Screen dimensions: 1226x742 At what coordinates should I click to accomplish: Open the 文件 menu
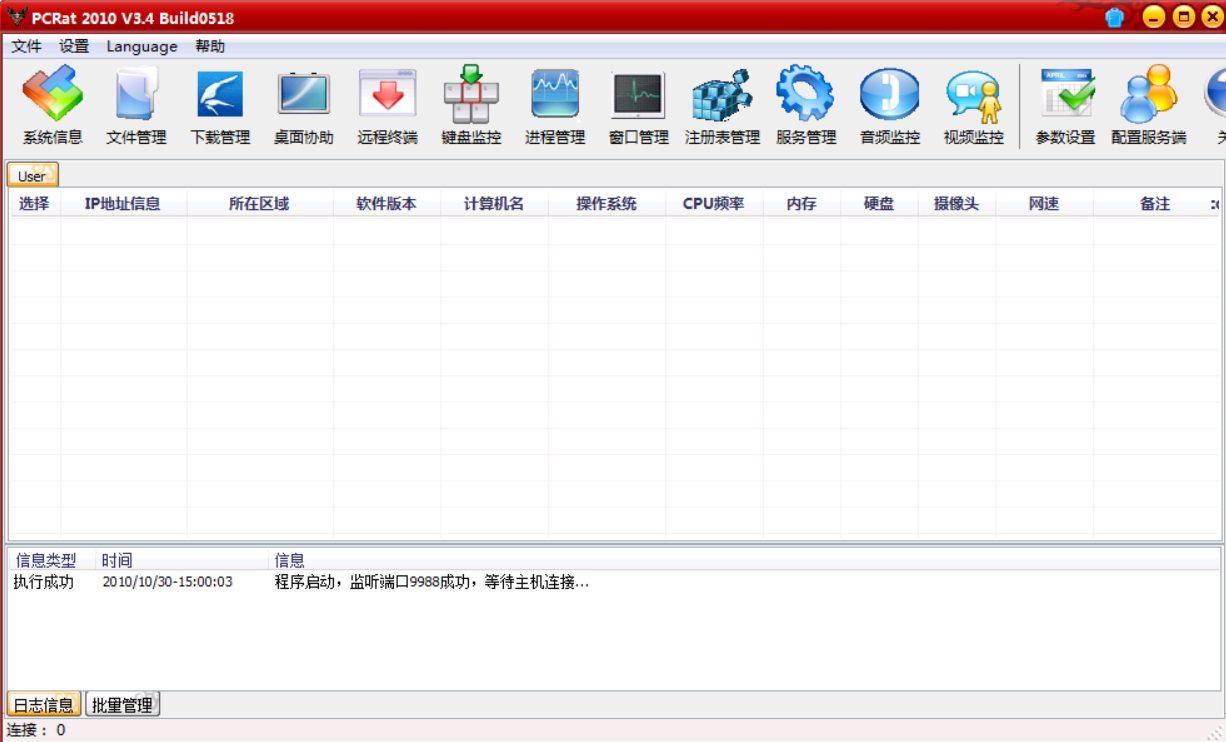tap(27, 46)
